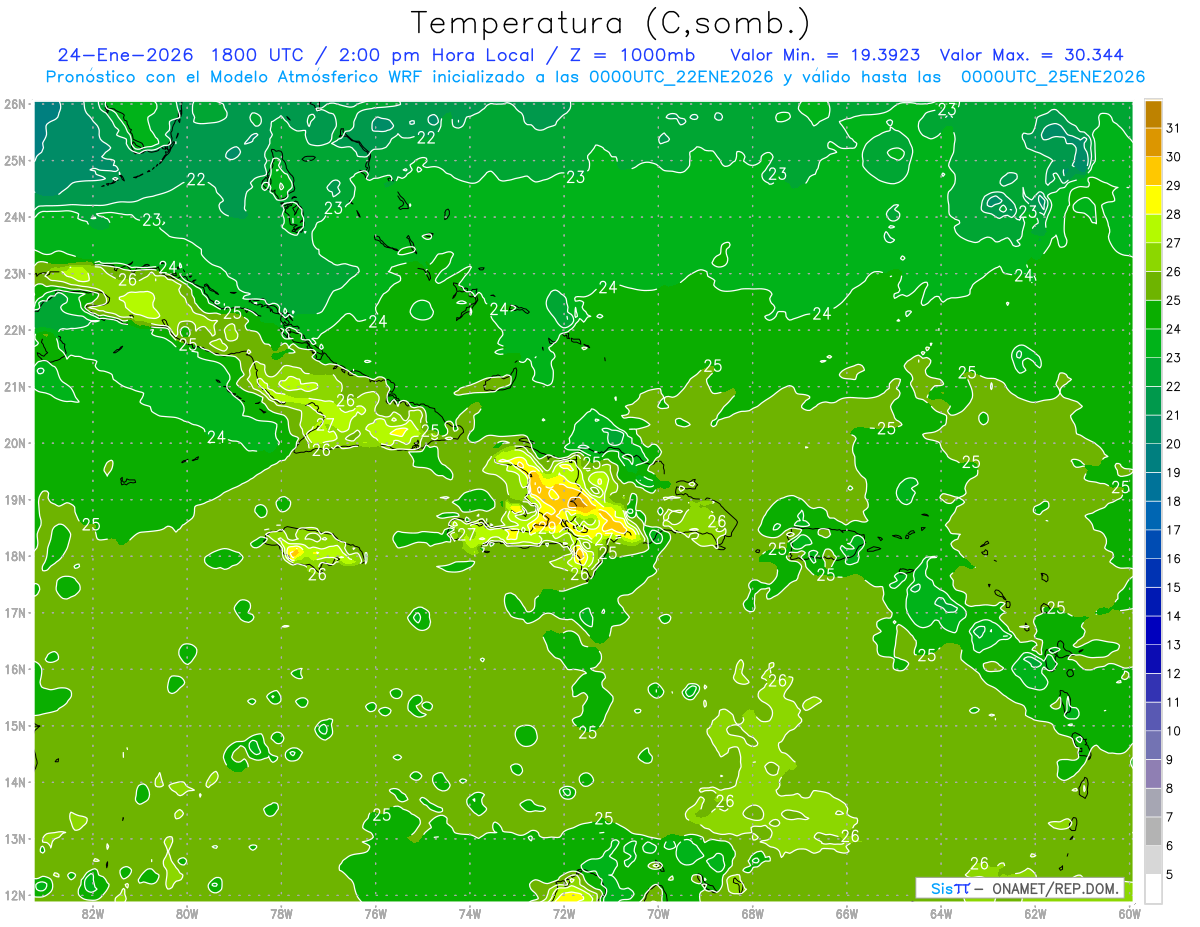Click gray legend band between 6 and 7
The height and width of the screenshot is (927, 1200).
[1153, 831]
